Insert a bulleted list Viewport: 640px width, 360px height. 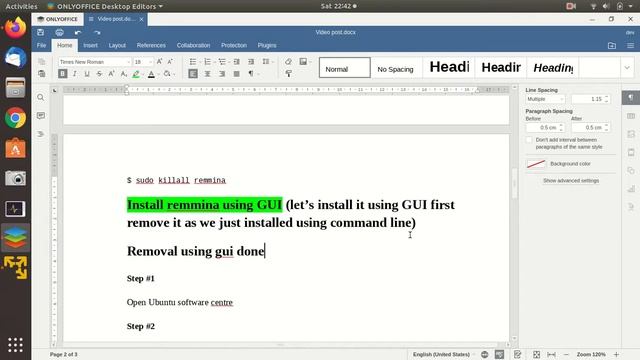(x=193, y=62)
